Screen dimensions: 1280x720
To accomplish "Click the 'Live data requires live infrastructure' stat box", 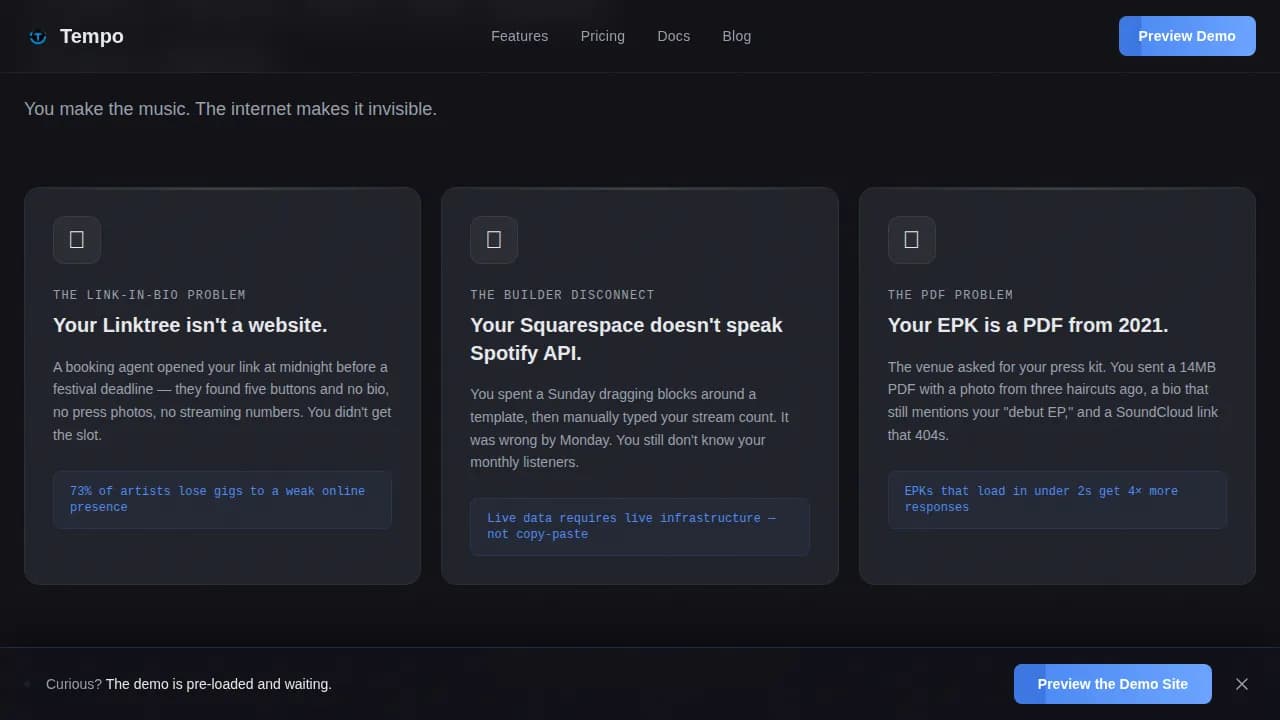I will [x=640, y=527].
